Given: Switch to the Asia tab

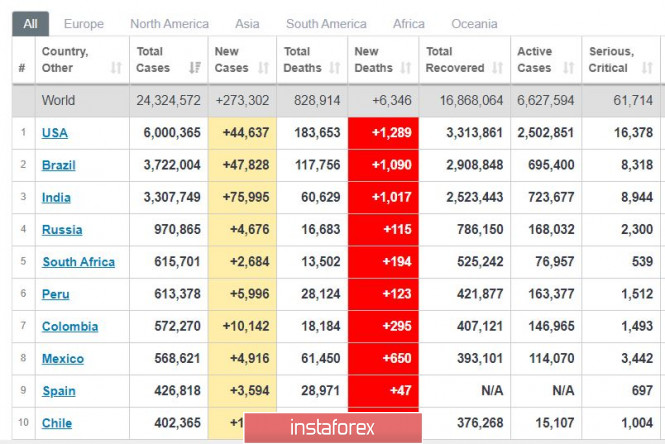Looking at the screenshot, I should pyautogui.click(x=247, y=24).
